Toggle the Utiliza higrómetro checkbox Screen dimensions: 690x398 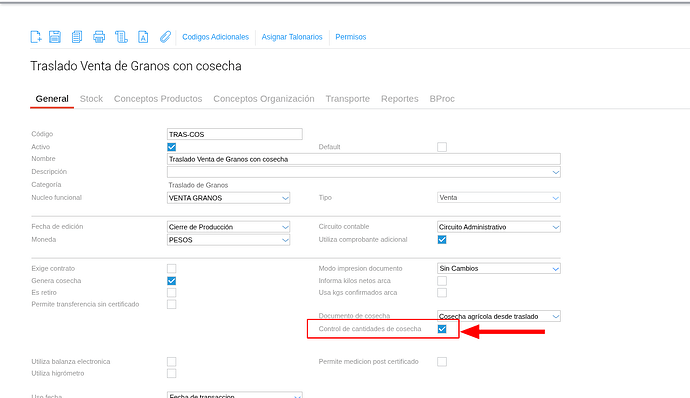tap(172, 373)
